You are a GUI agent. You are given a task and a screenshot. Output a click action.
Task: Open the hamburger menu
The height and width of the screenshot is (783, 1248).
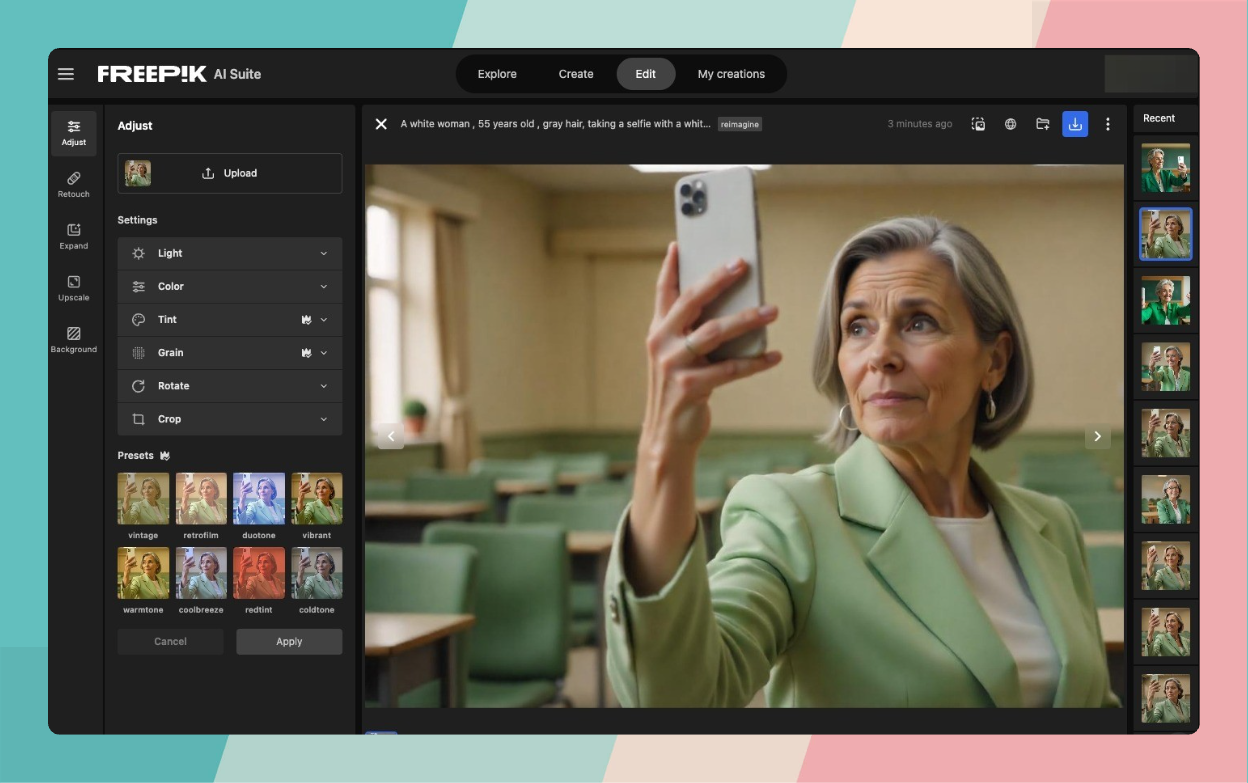(x=66, y=74)
